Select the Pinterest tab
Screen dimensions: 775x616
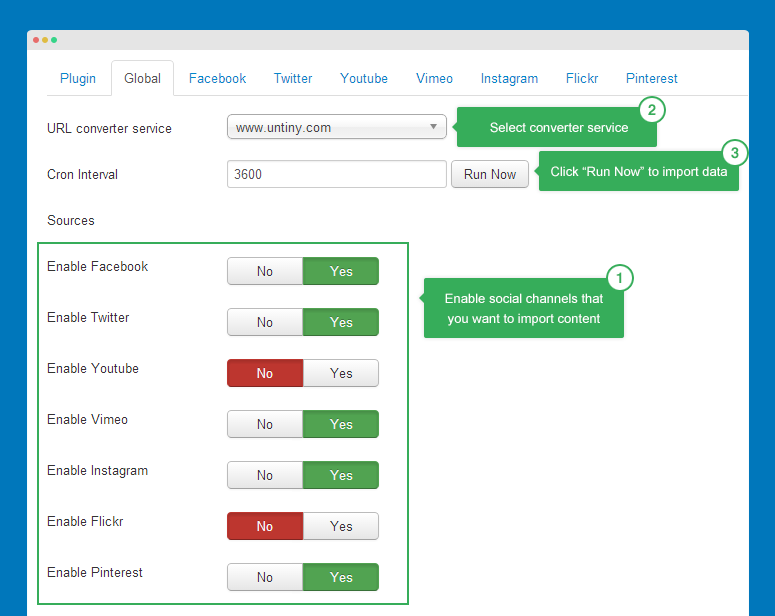tap(652, 78)
